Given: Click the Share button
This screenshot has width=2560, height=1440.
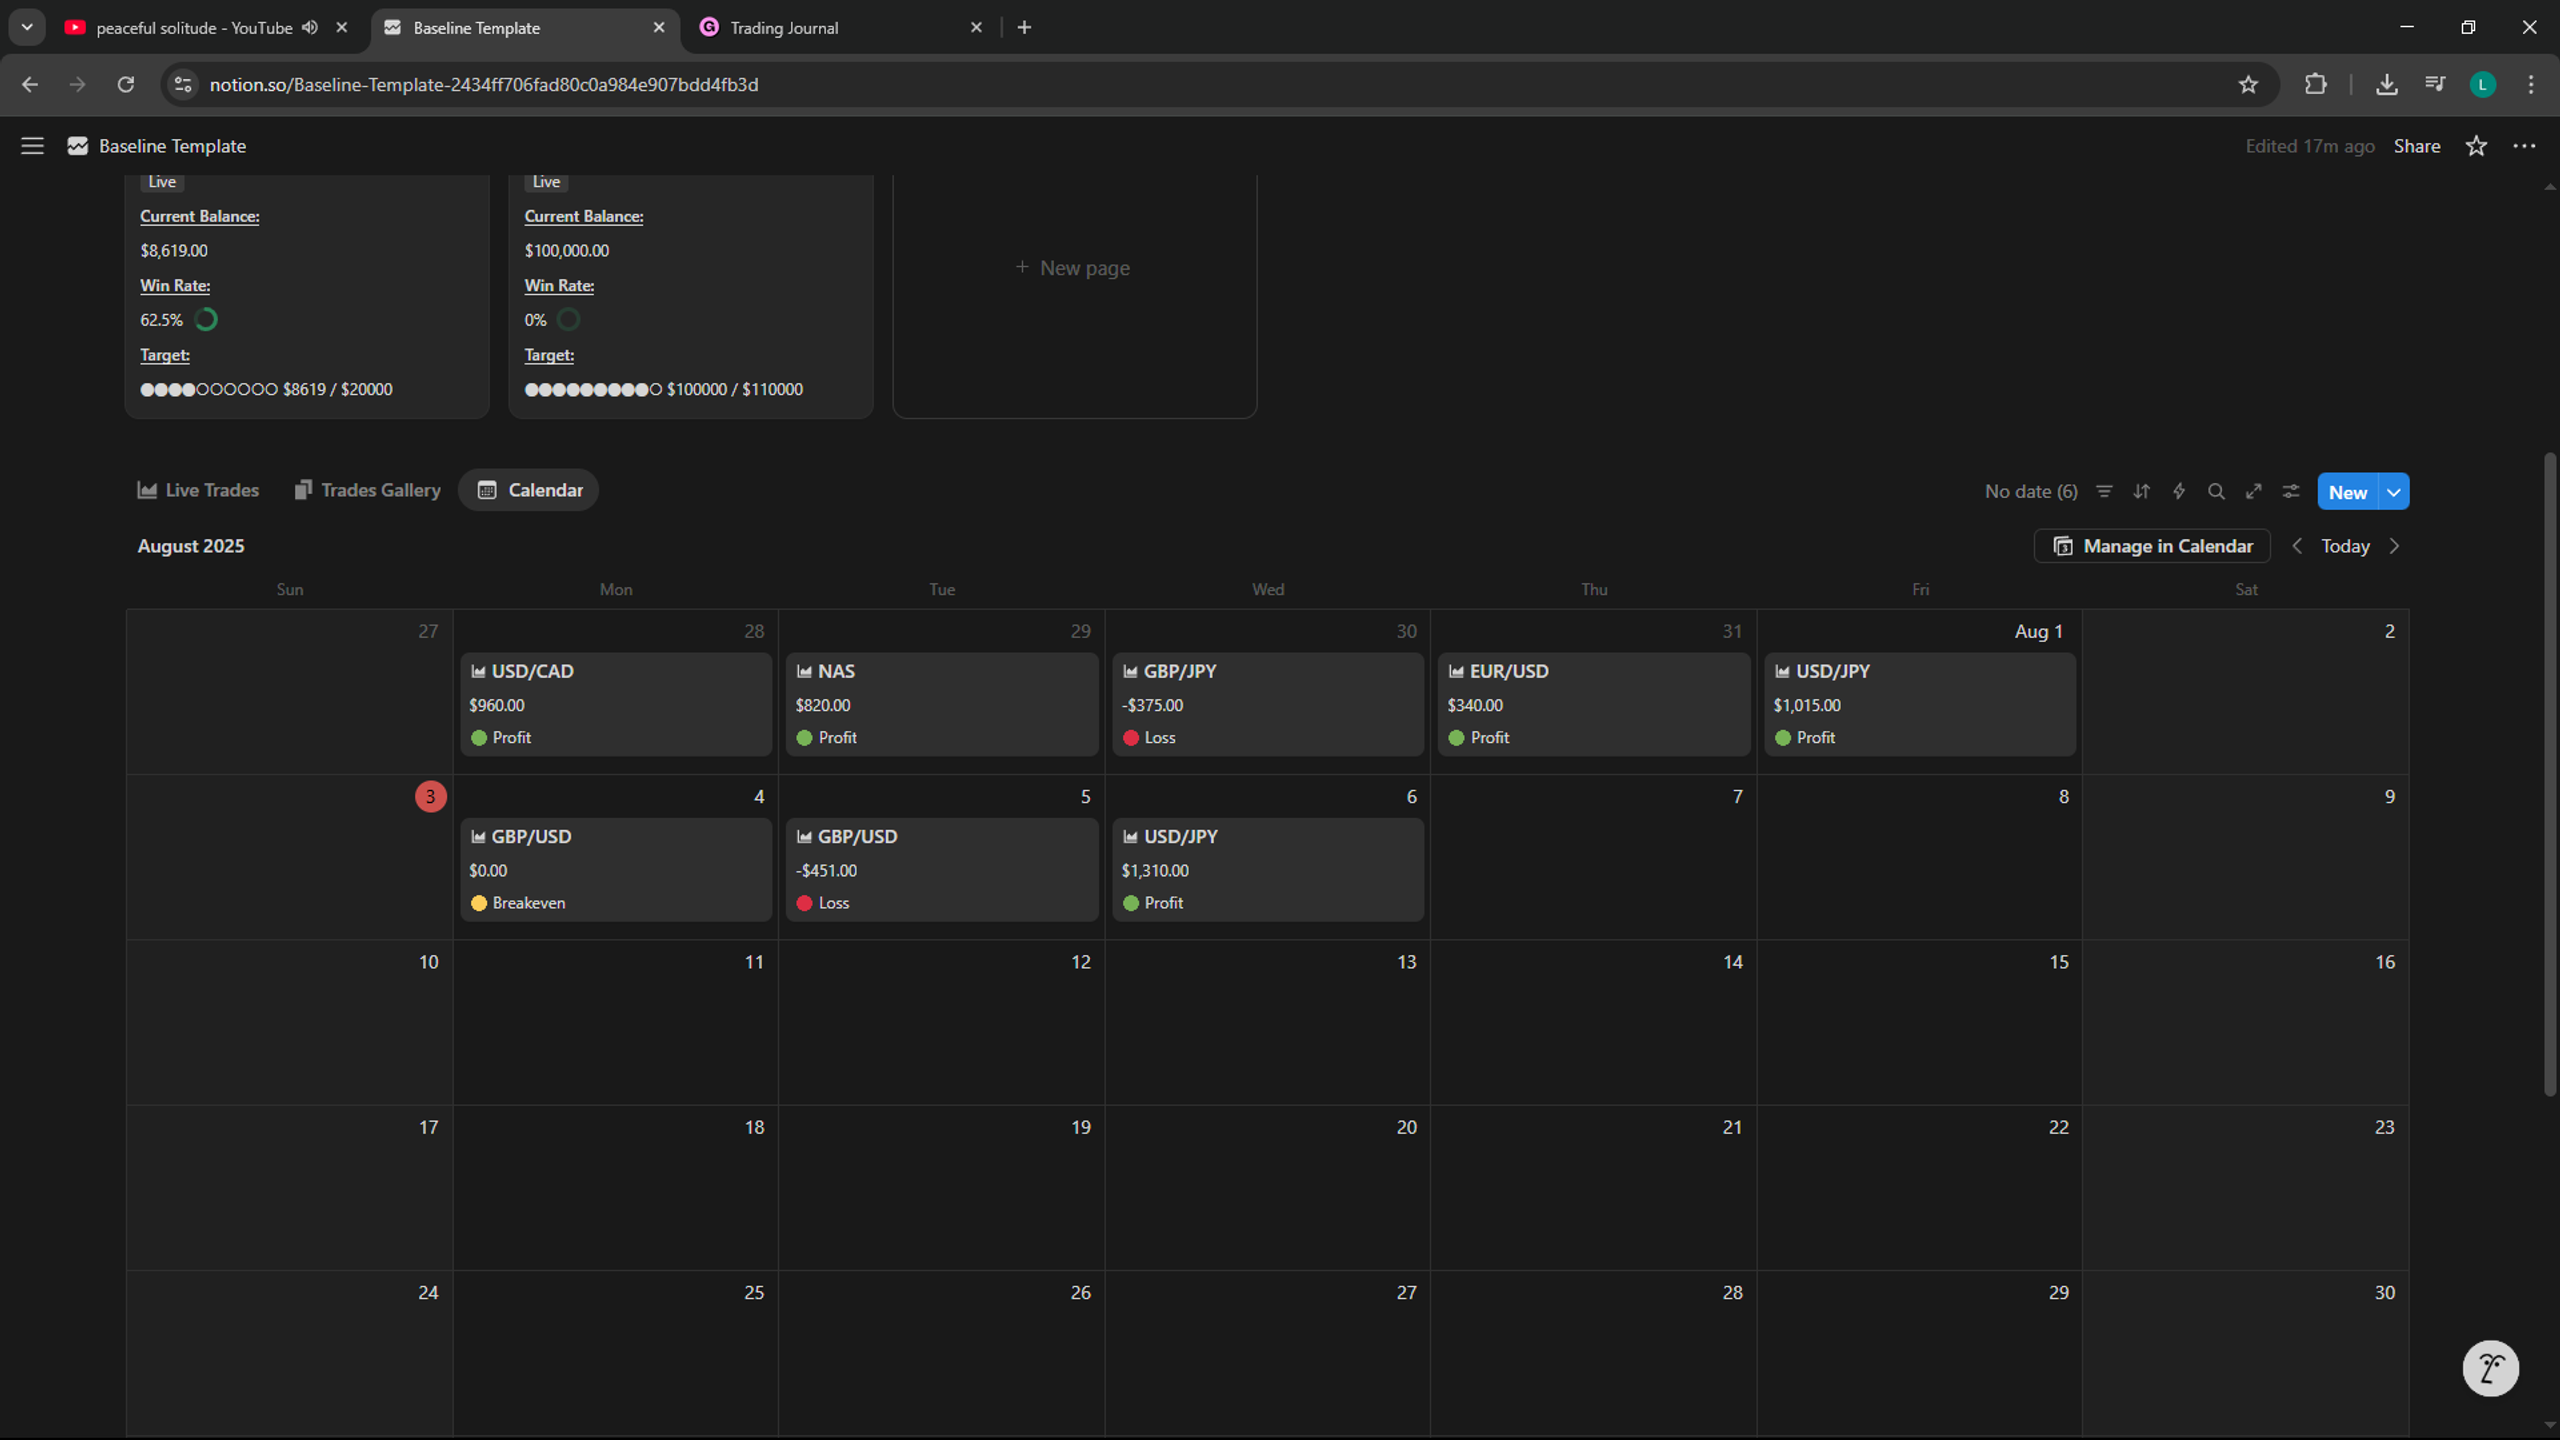Looking at the screenshot, I should 2416,146.
